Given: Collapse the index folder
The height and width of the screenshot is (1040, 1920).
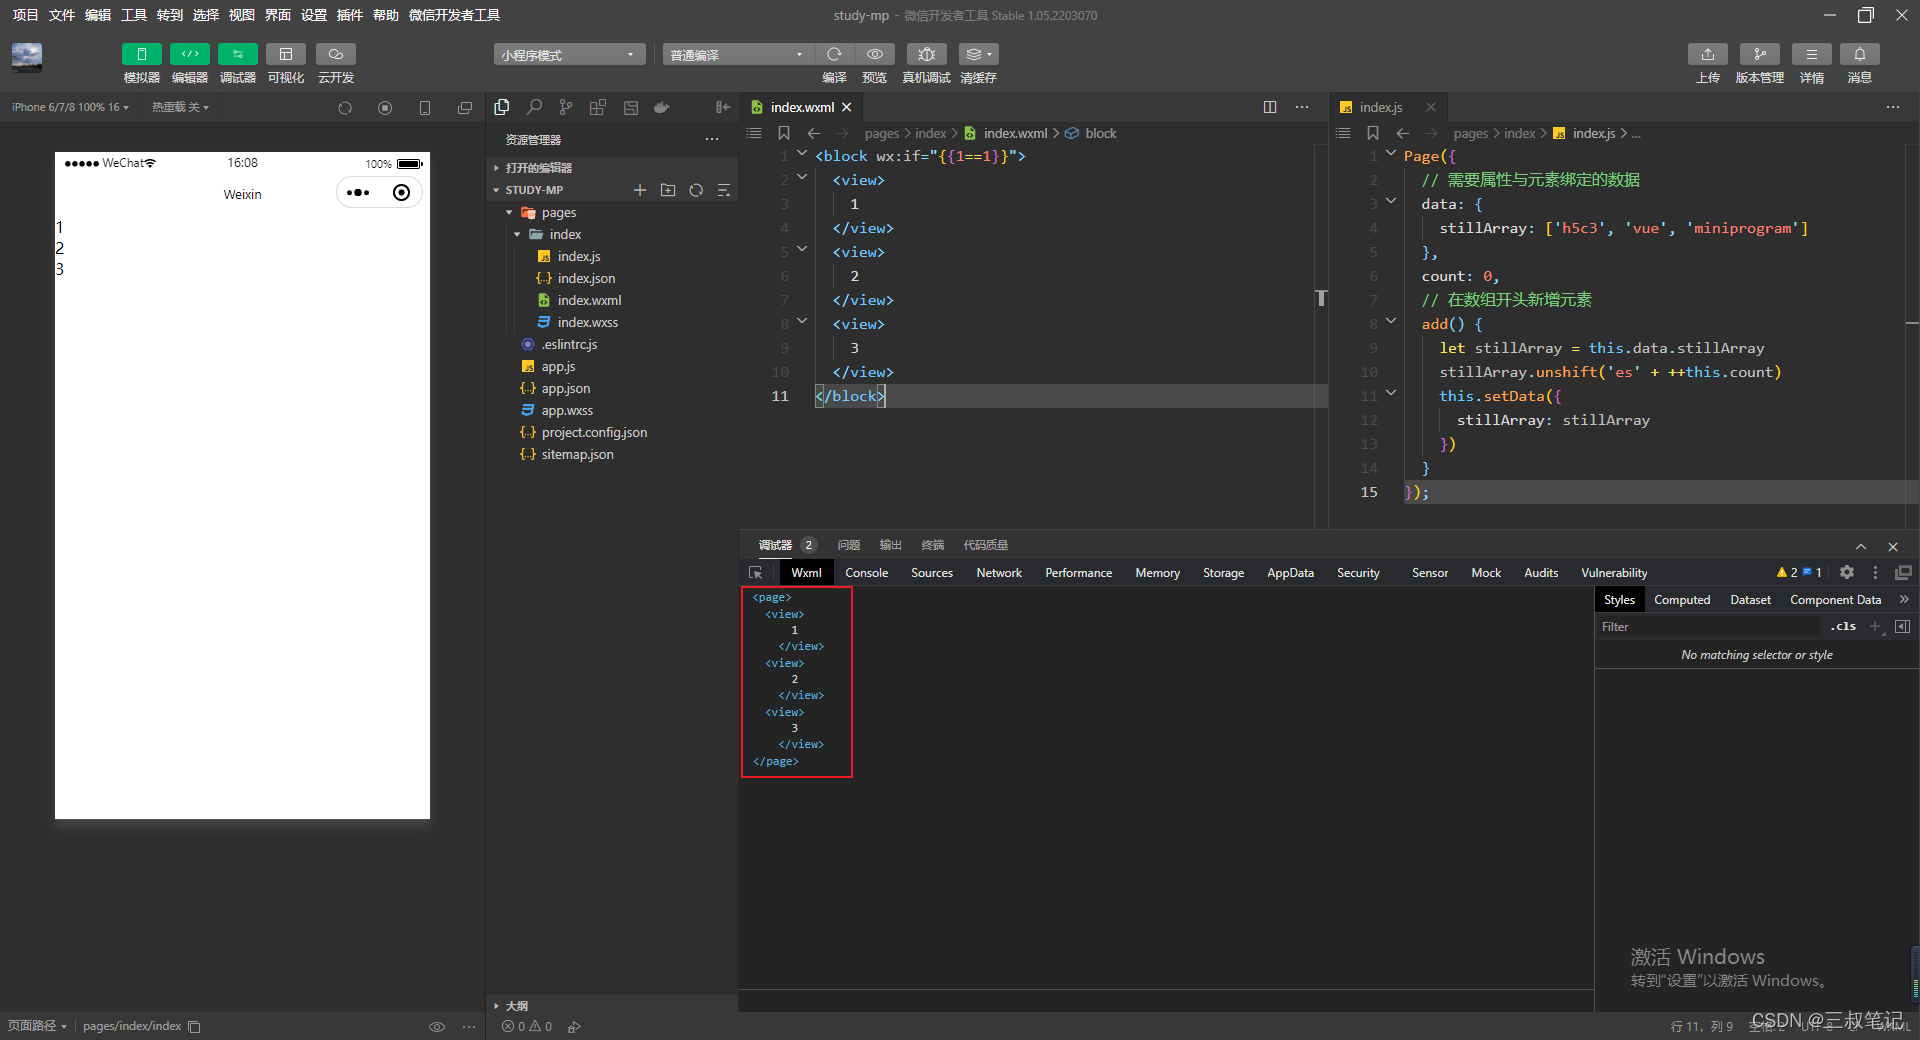Looking at the screenshot, I should pyautogui.click(x=565, y=235).
